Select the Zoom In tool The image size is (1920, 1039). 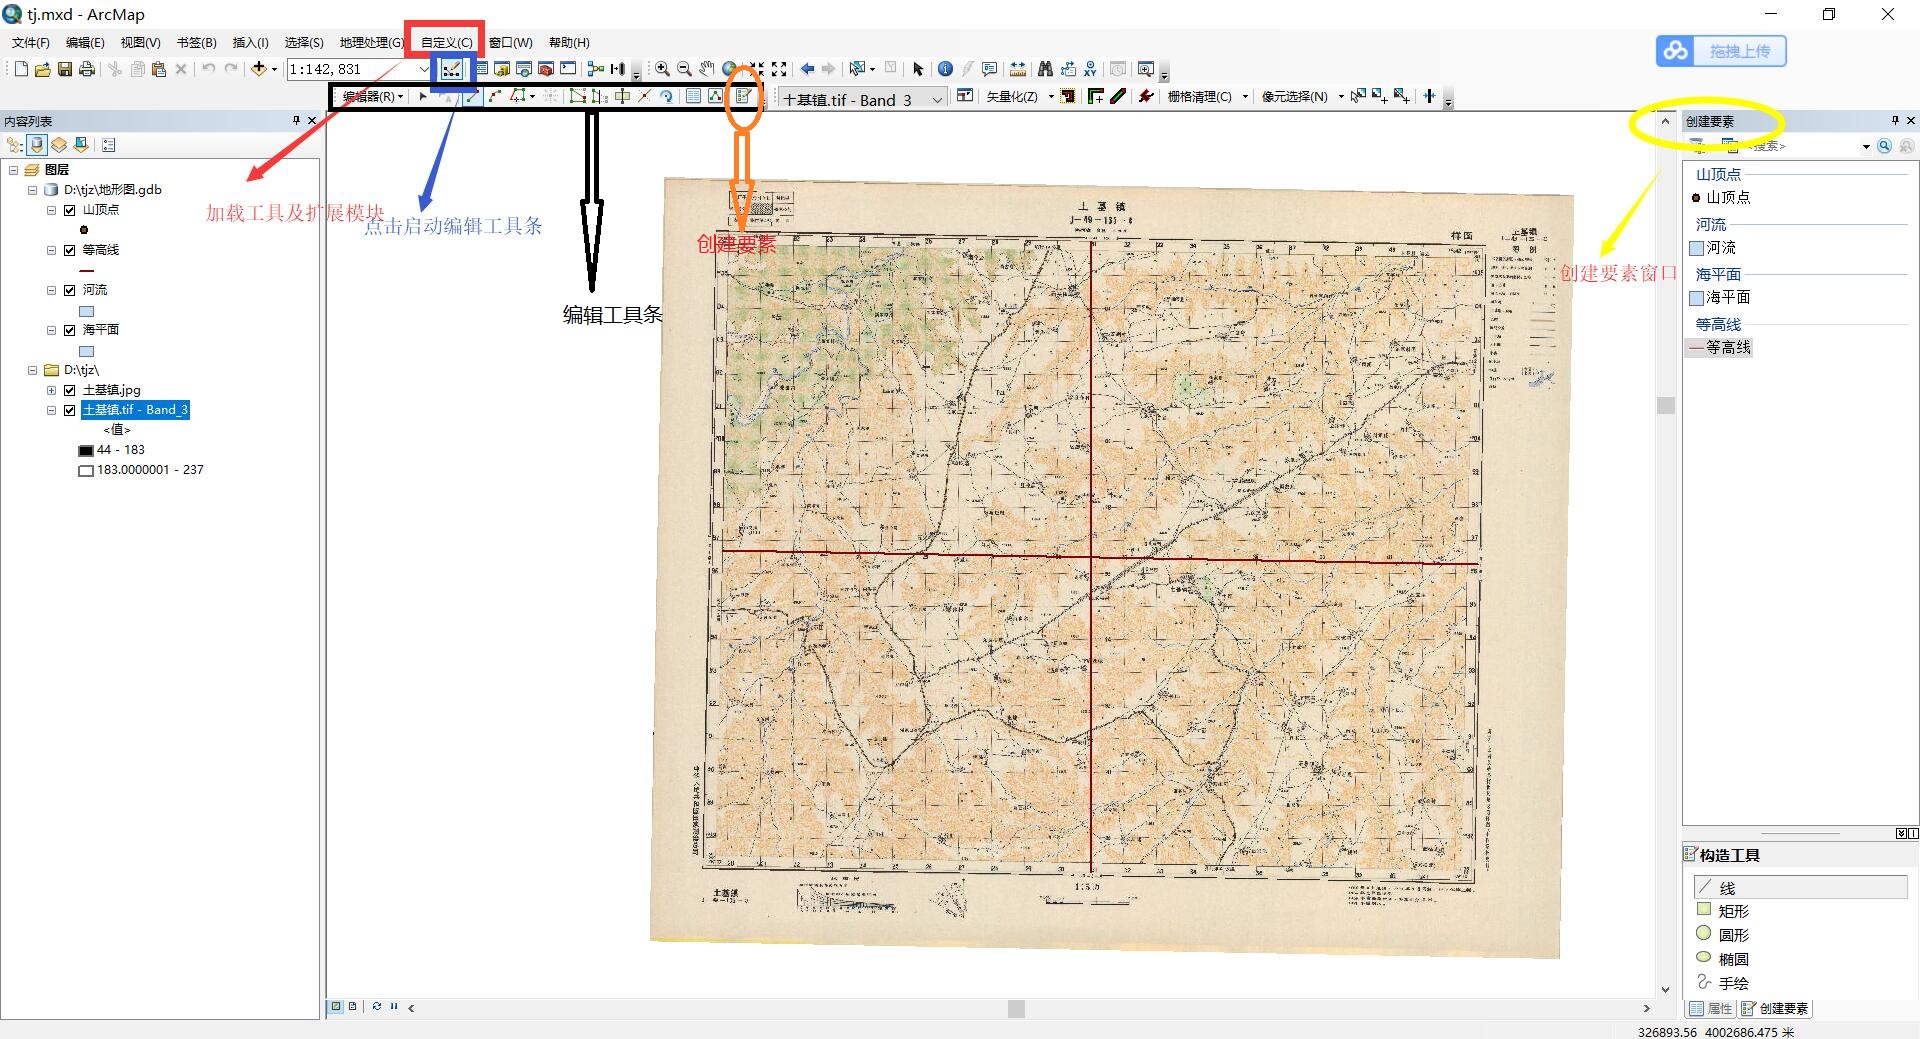pos(662,69)
